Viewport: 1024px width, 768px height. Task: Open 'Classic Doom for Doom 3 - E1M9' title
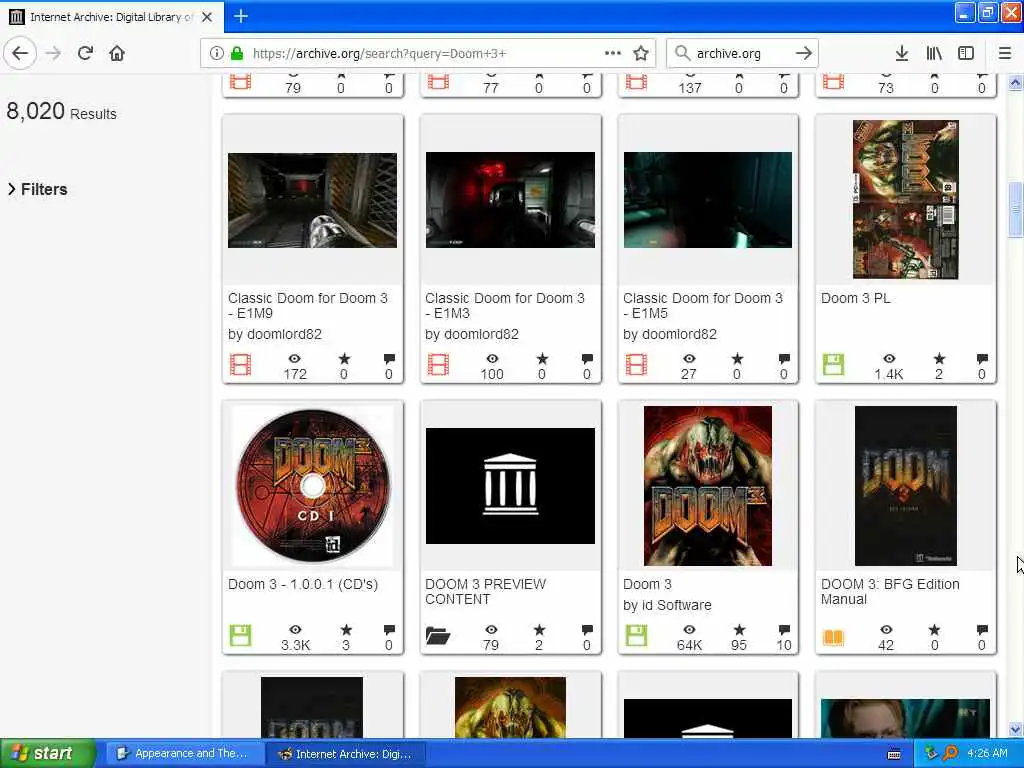(x=308, y=306)
